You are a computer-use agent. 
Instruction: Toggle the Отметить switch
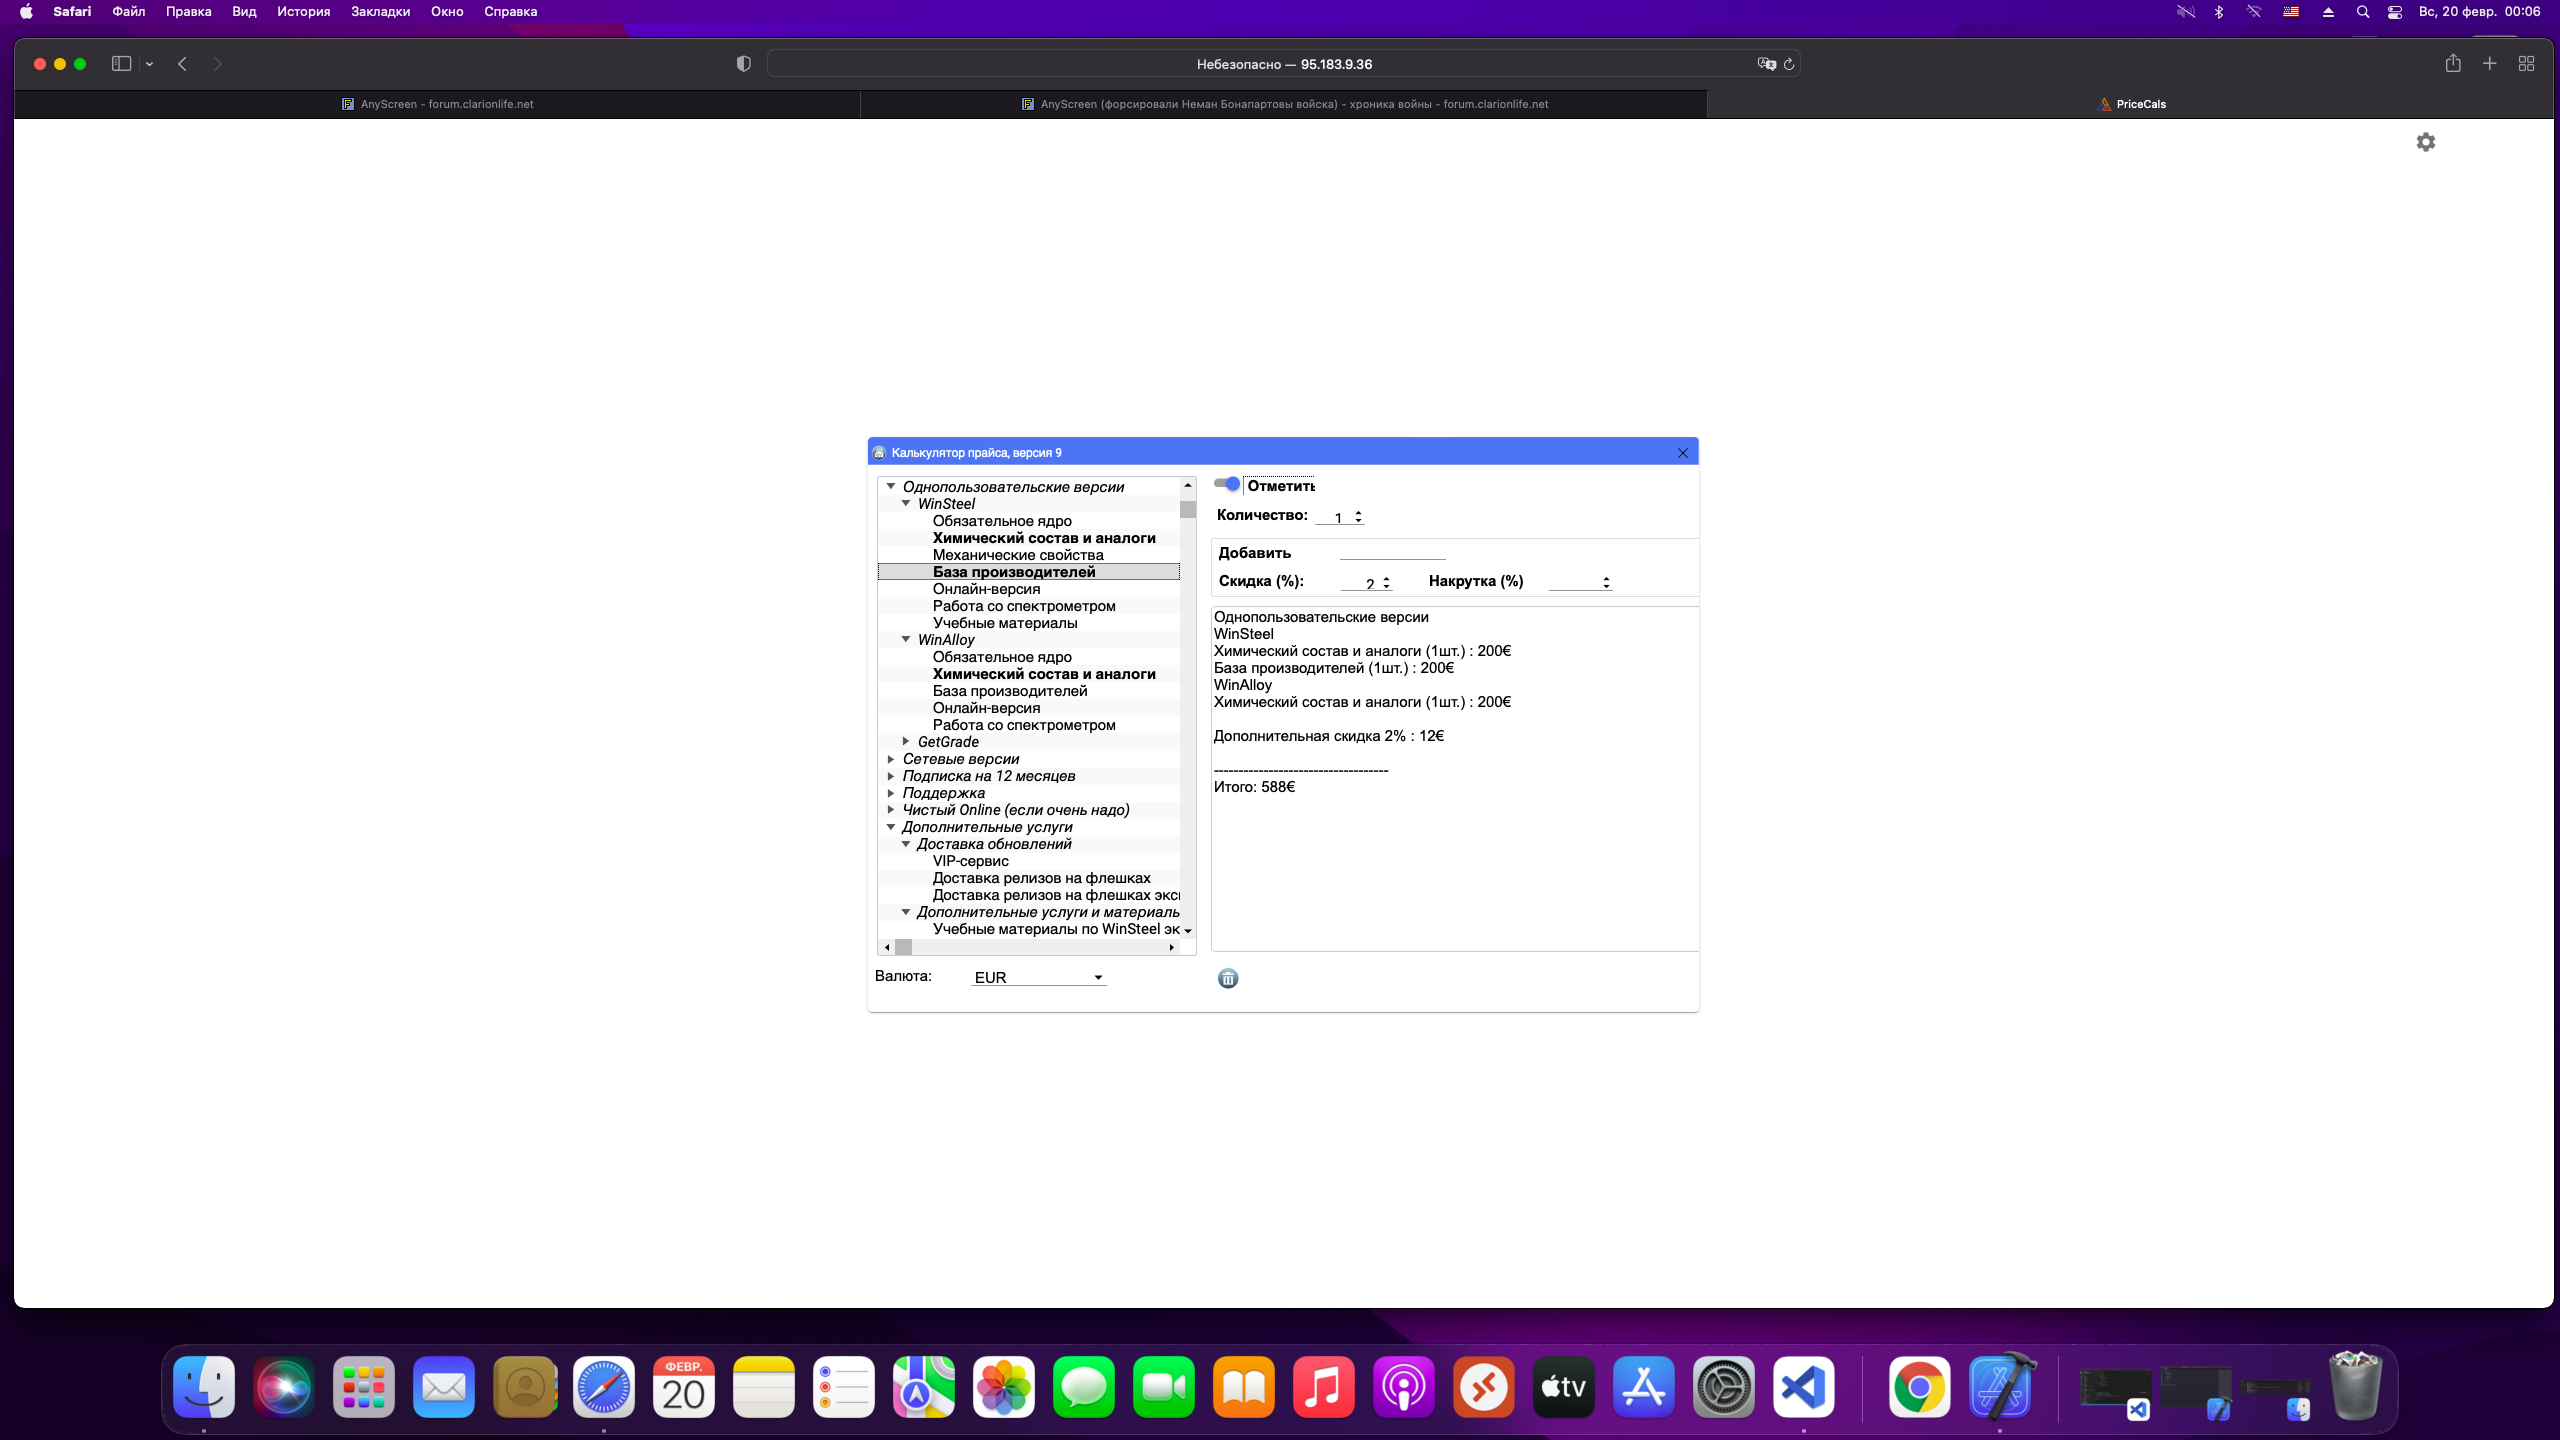(x=1227, y=484)
